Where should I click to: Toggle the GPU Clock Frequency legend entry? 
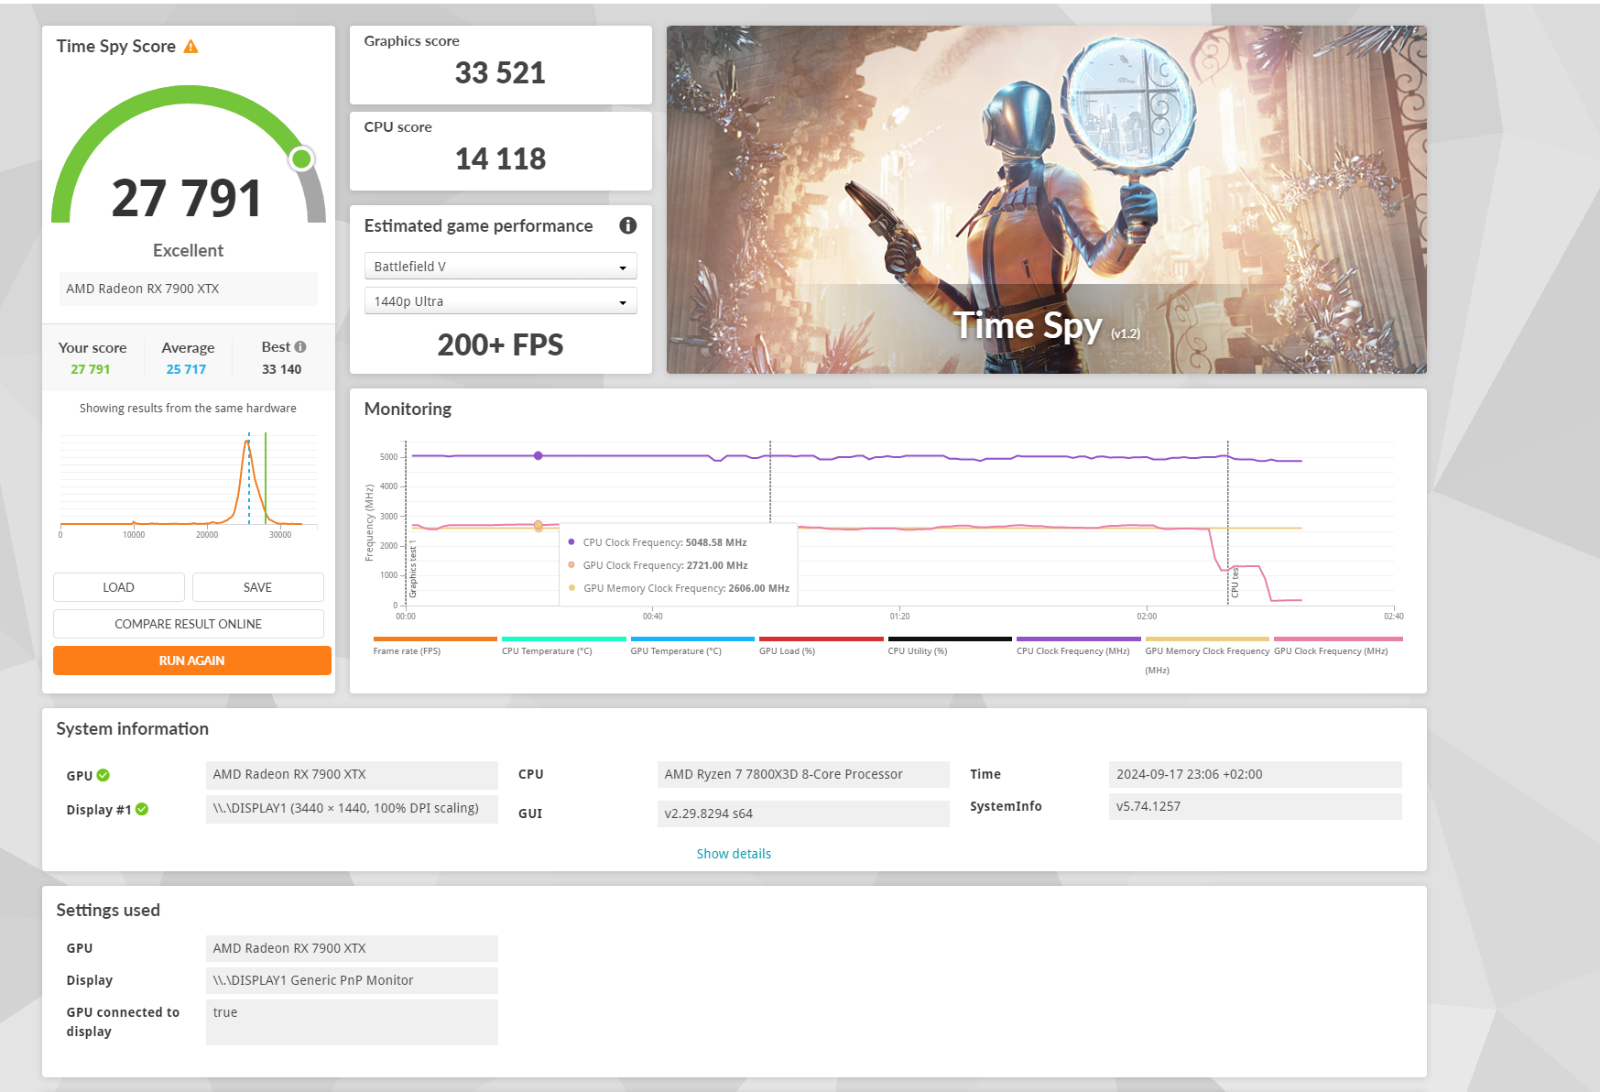pos(1338,646)
